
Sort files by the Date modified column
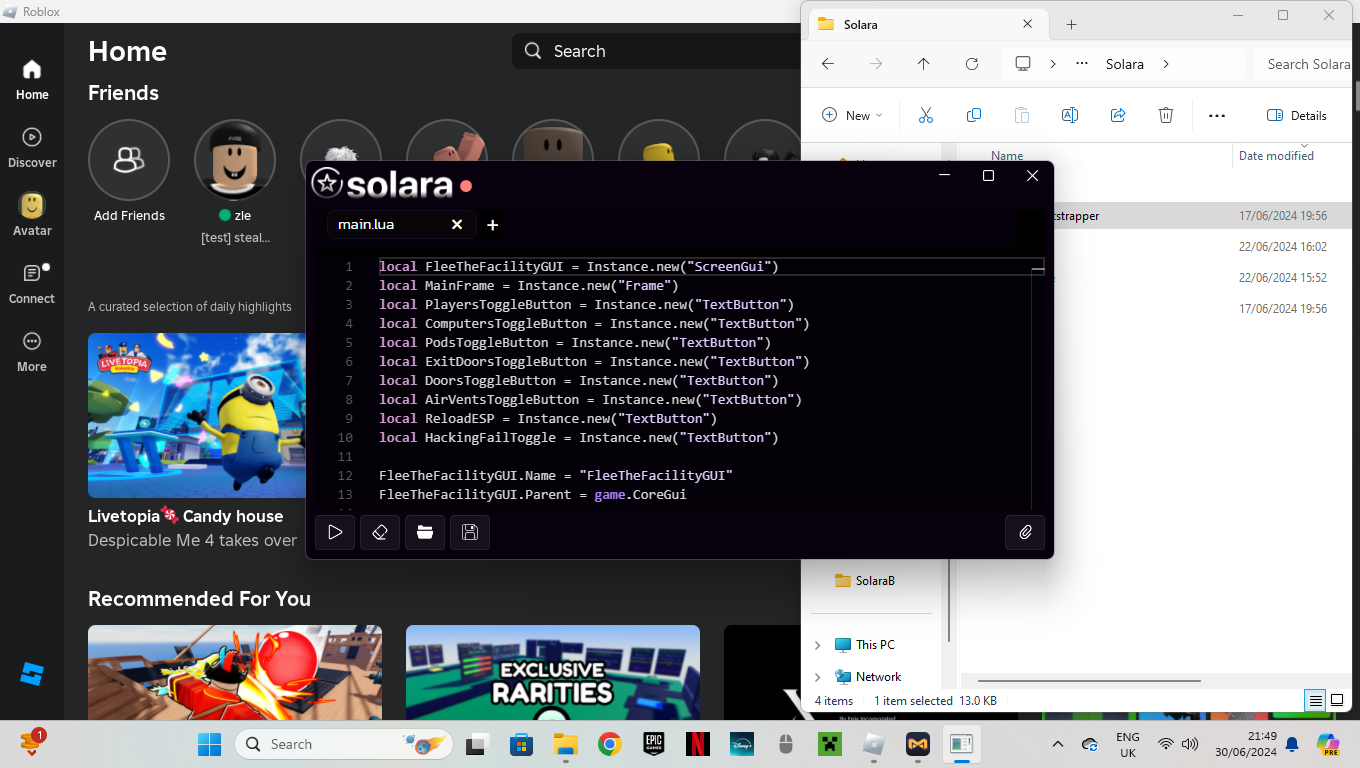point(1276,156)
